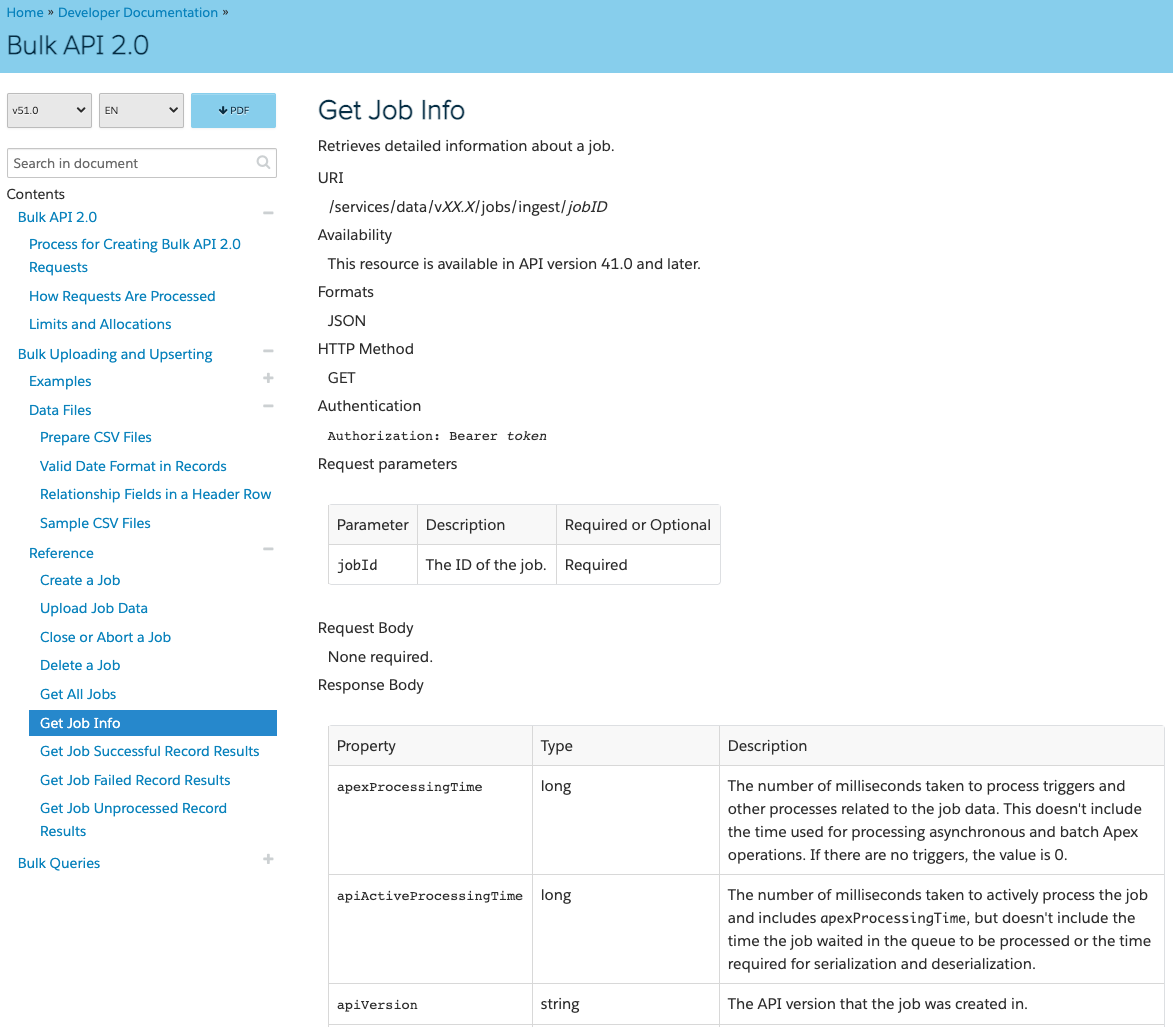Open the EN language dropdown
Viewport: 1173px width, 1027px height.
pos(140,110)
